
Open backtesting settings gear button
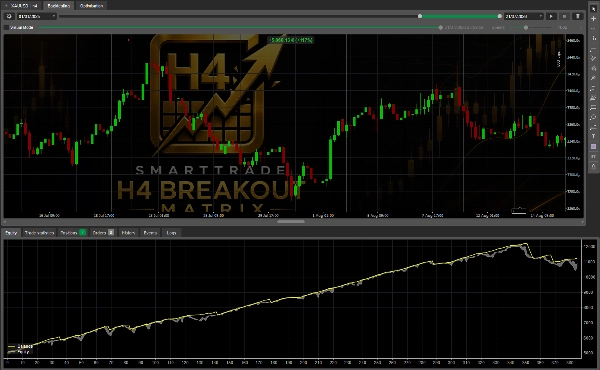click(9, 16)
